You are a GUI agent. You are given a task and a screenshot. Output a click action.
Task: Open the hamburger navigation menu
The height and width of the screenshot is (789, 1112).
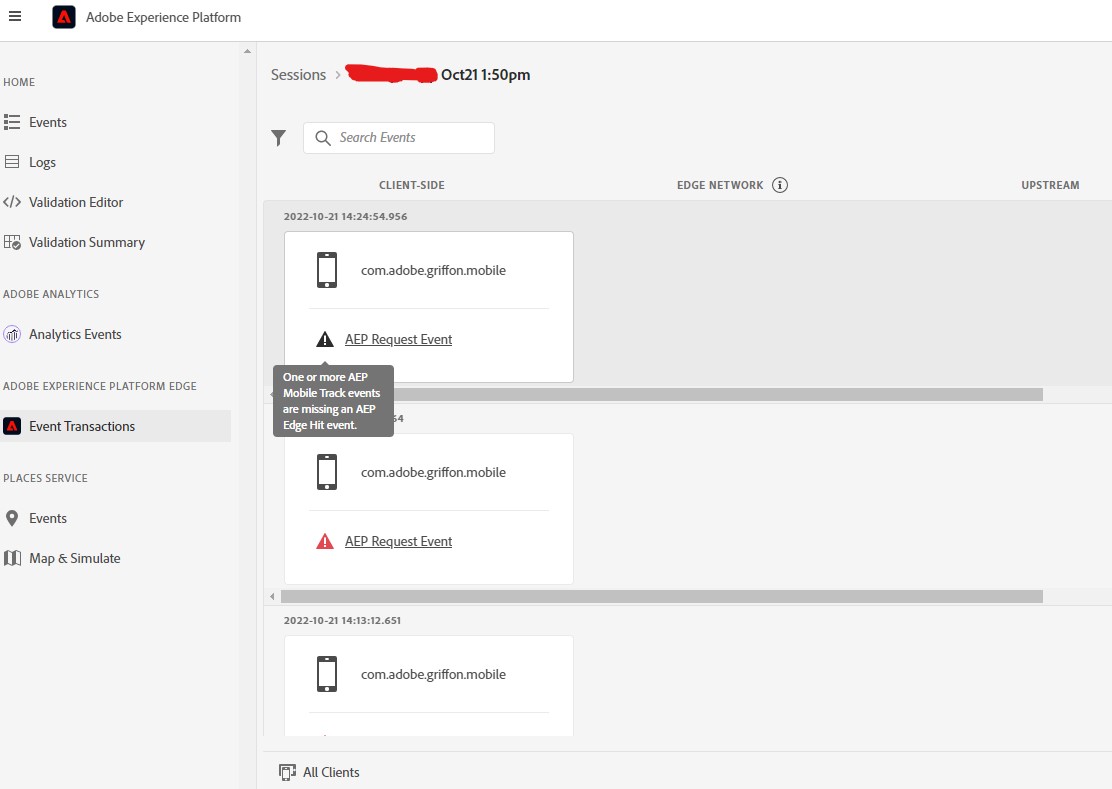[x=15, y=16]
